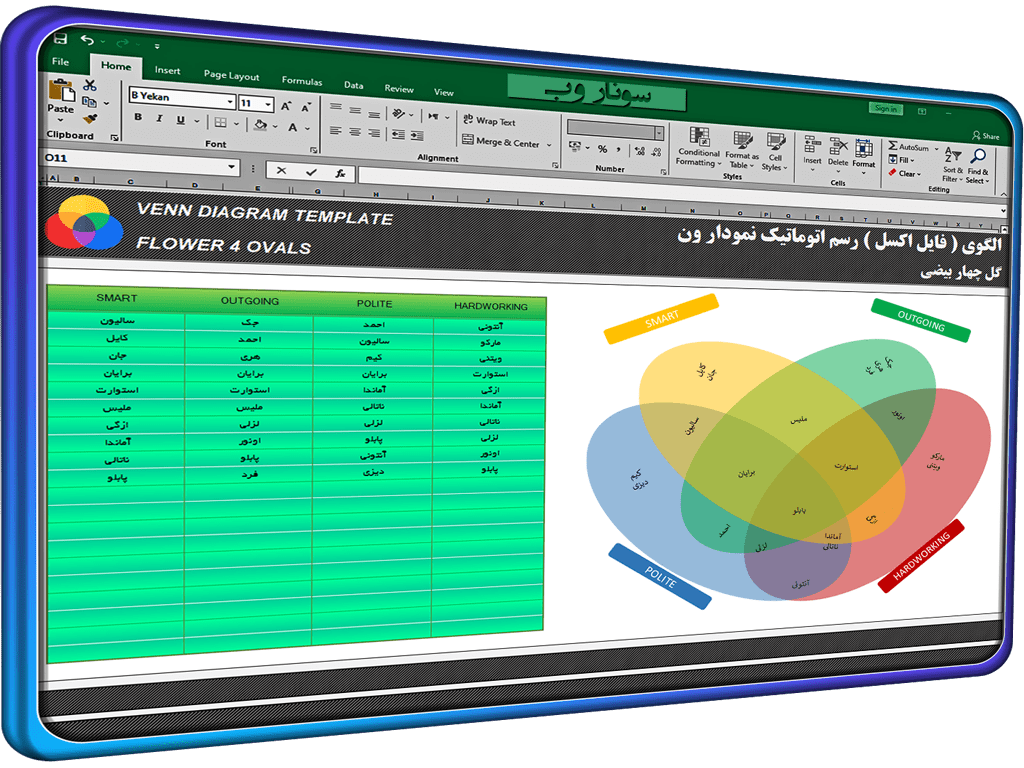Click the Fill Color bucket icon

tap(261, 124)
